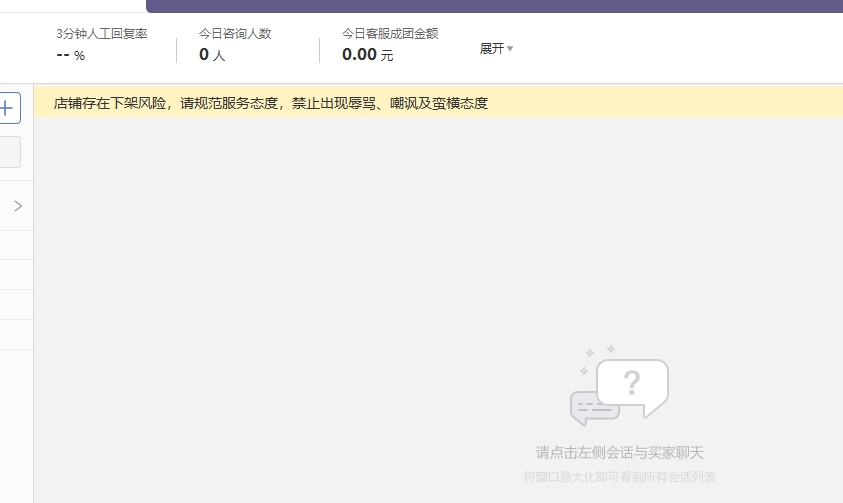Click the 0.00 元 group amount value

tap(368, 54)
